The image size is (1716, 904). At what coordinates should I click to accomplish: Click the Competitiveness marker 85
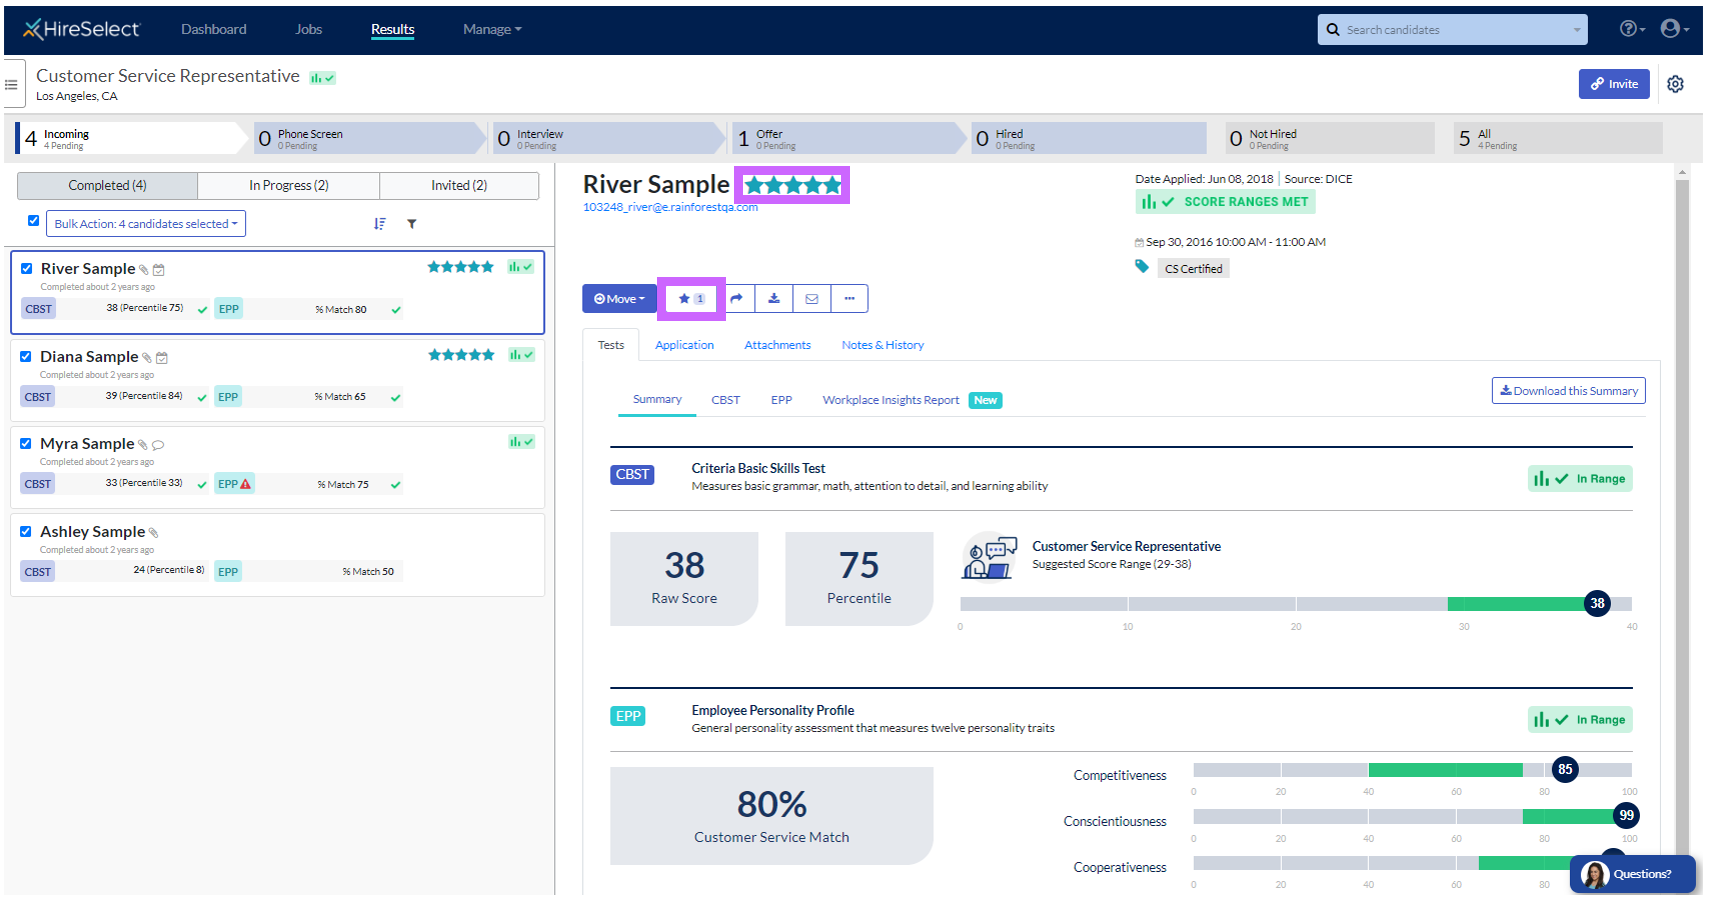coord(1565,770)
